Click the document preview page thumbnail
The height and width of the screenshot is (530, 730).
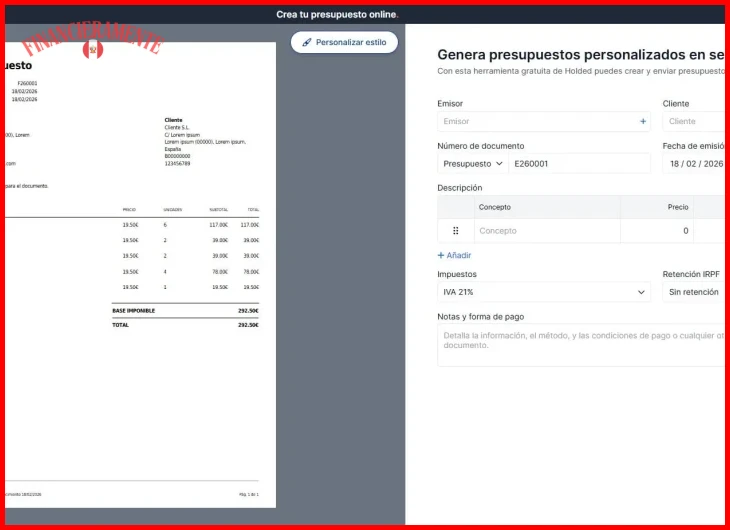pyautogui.click(x=140, y=275)
